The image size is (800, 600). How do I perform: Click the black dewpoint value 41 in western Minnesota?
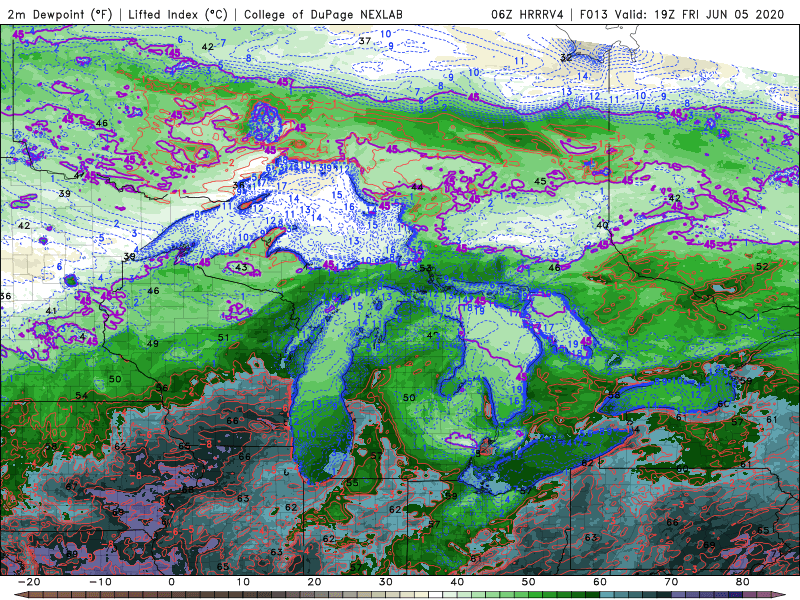point(51,311)
